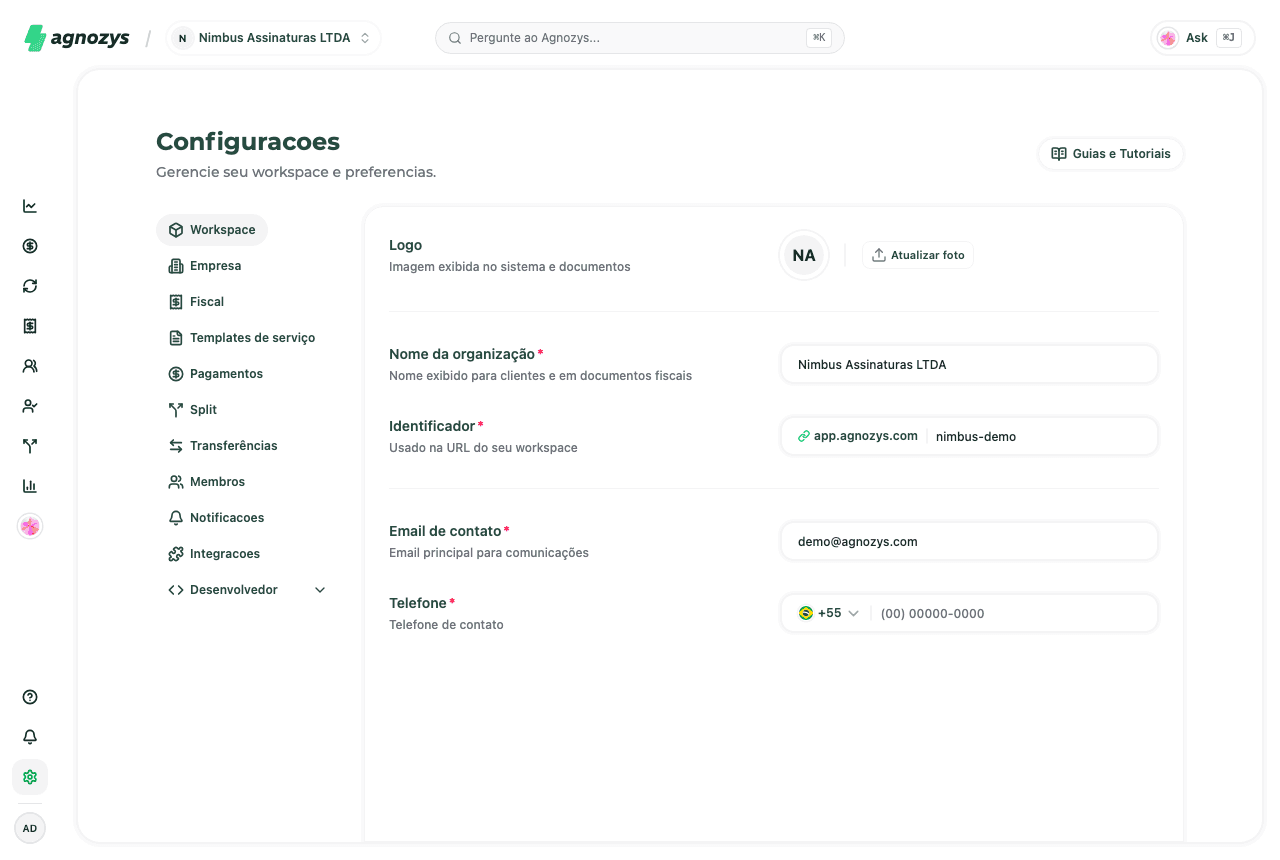Image resolution: width=1280 pixels, height=860 pixels.
Task: Open the +55 country code dropdown
Action: pos(829,613)
